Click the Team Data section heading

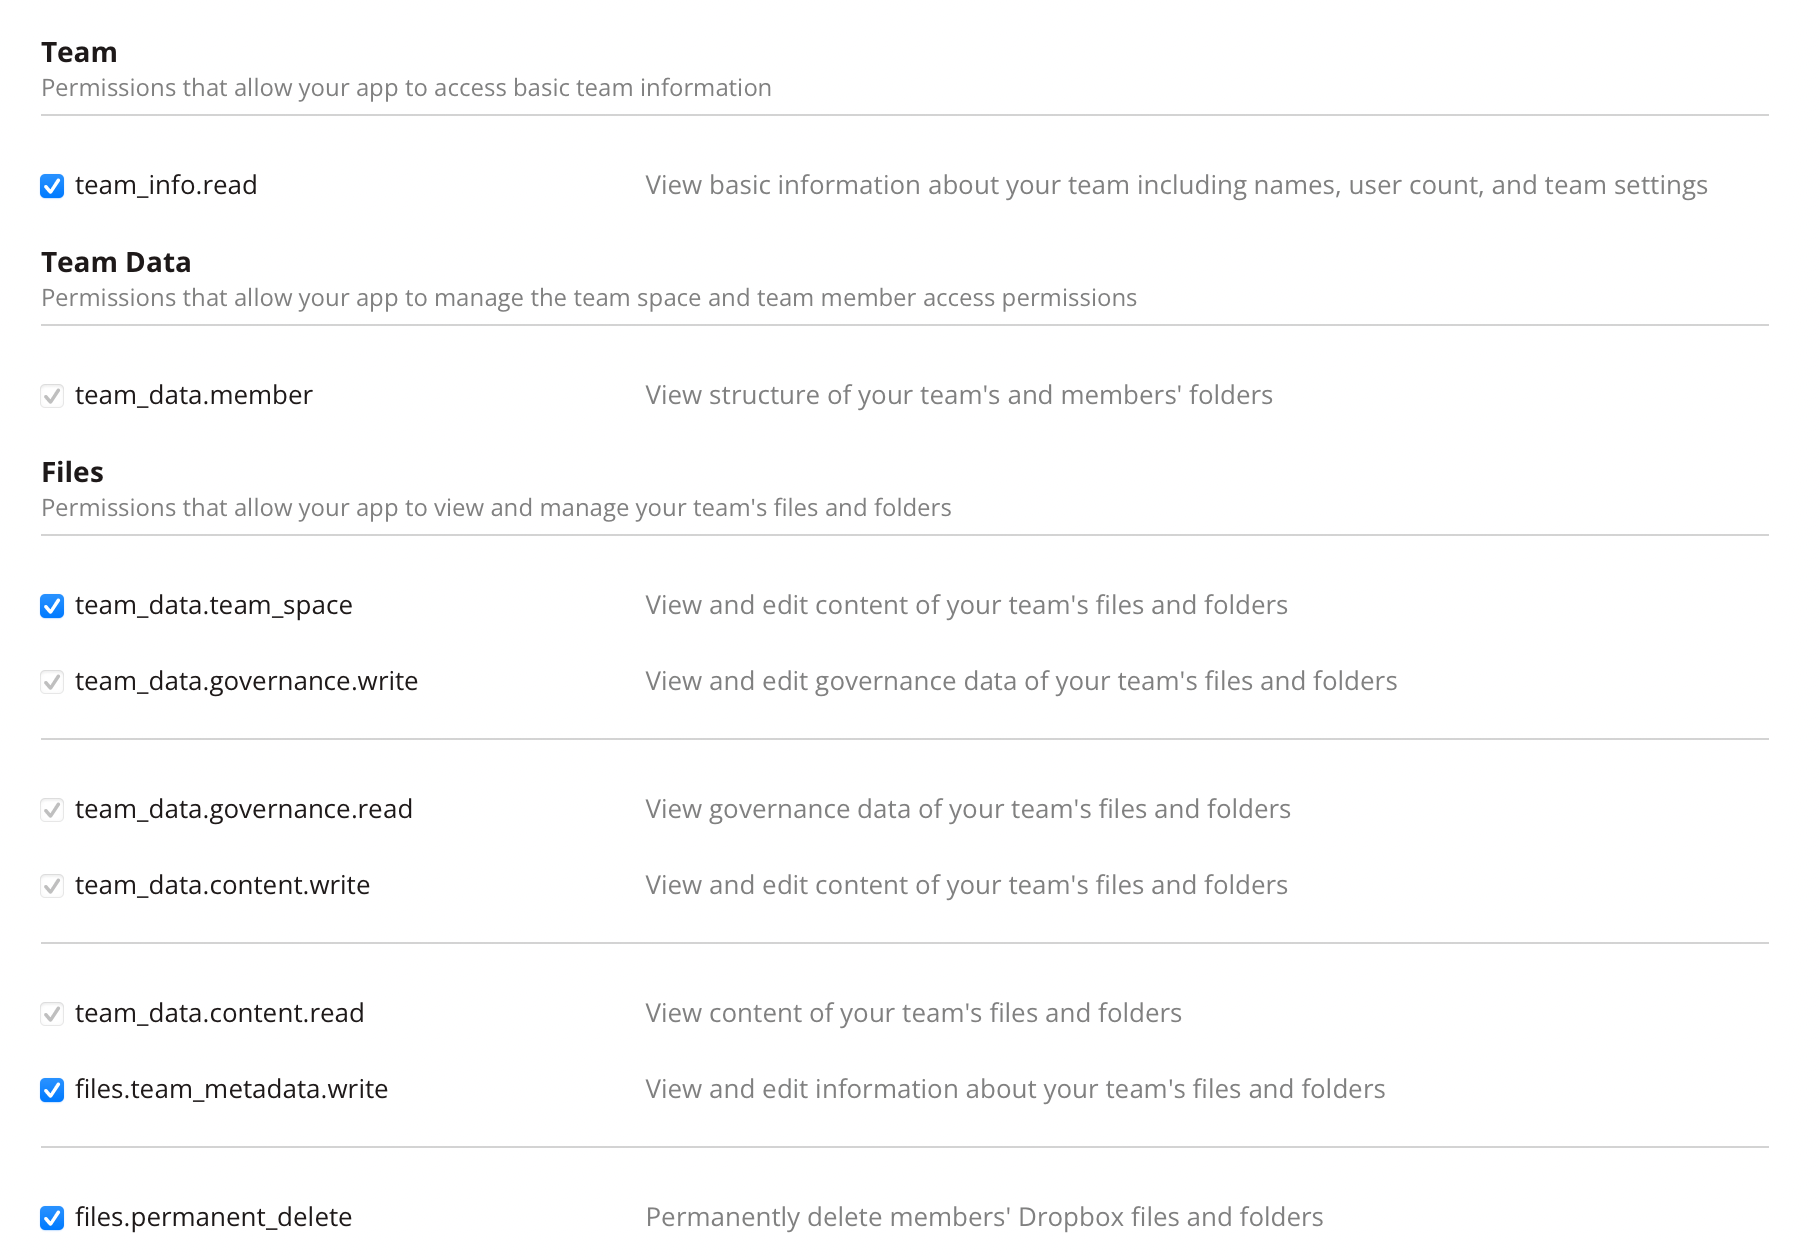(115, 262)
